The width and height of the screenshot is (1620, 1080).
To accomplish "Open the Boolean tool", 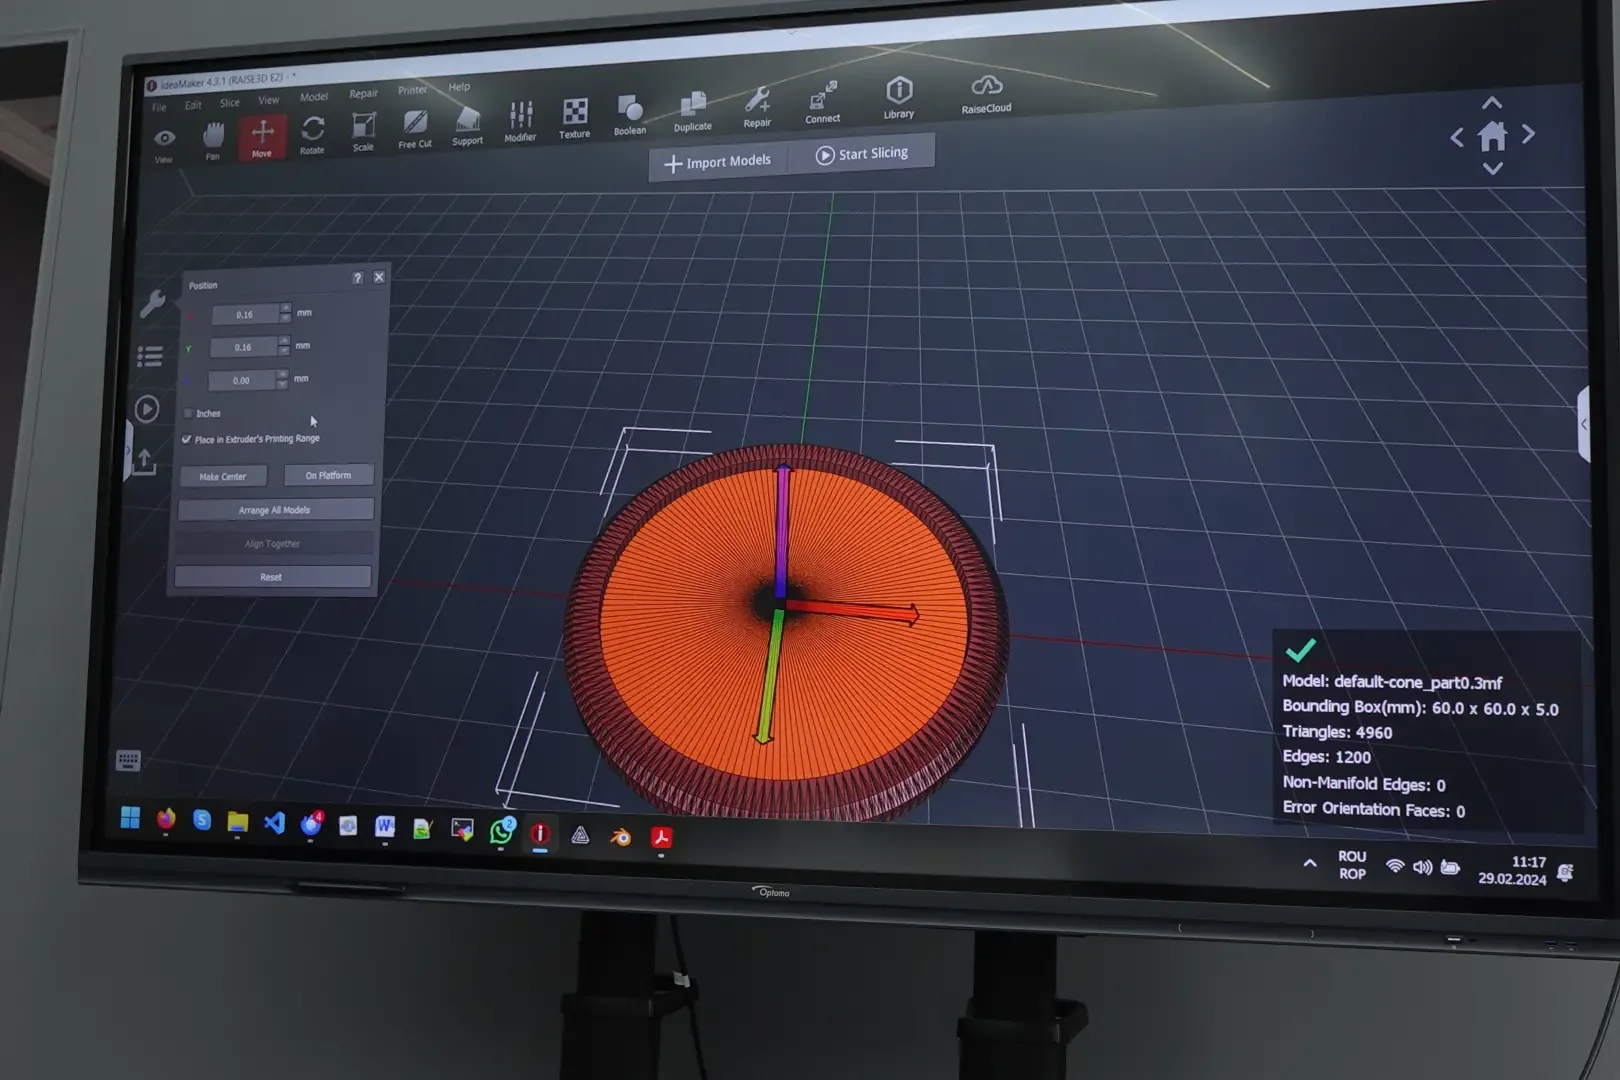I will (x=630, y=115).
